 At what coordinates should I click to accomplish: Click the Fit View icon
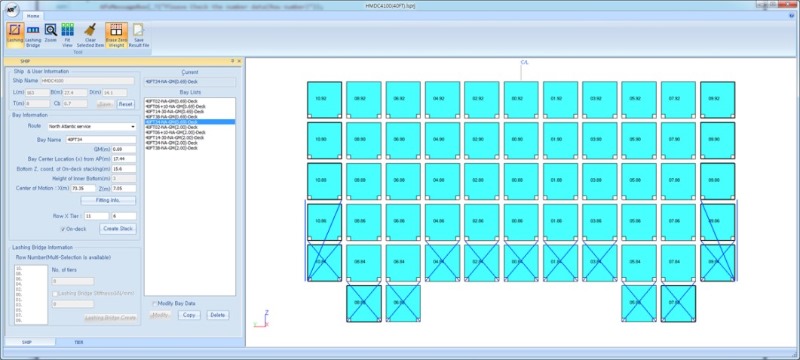click(67, 35)
